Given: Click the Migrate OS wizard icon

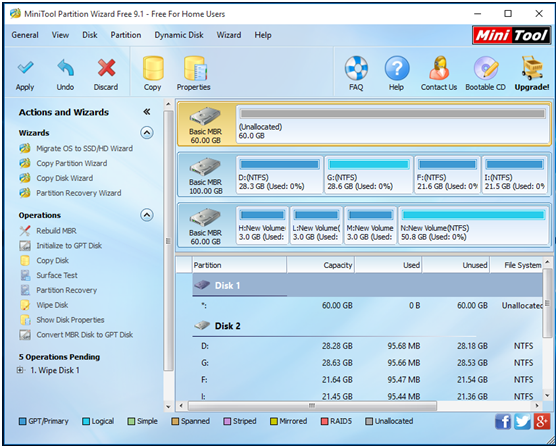Looking at the screenshot, I should 25,148.
